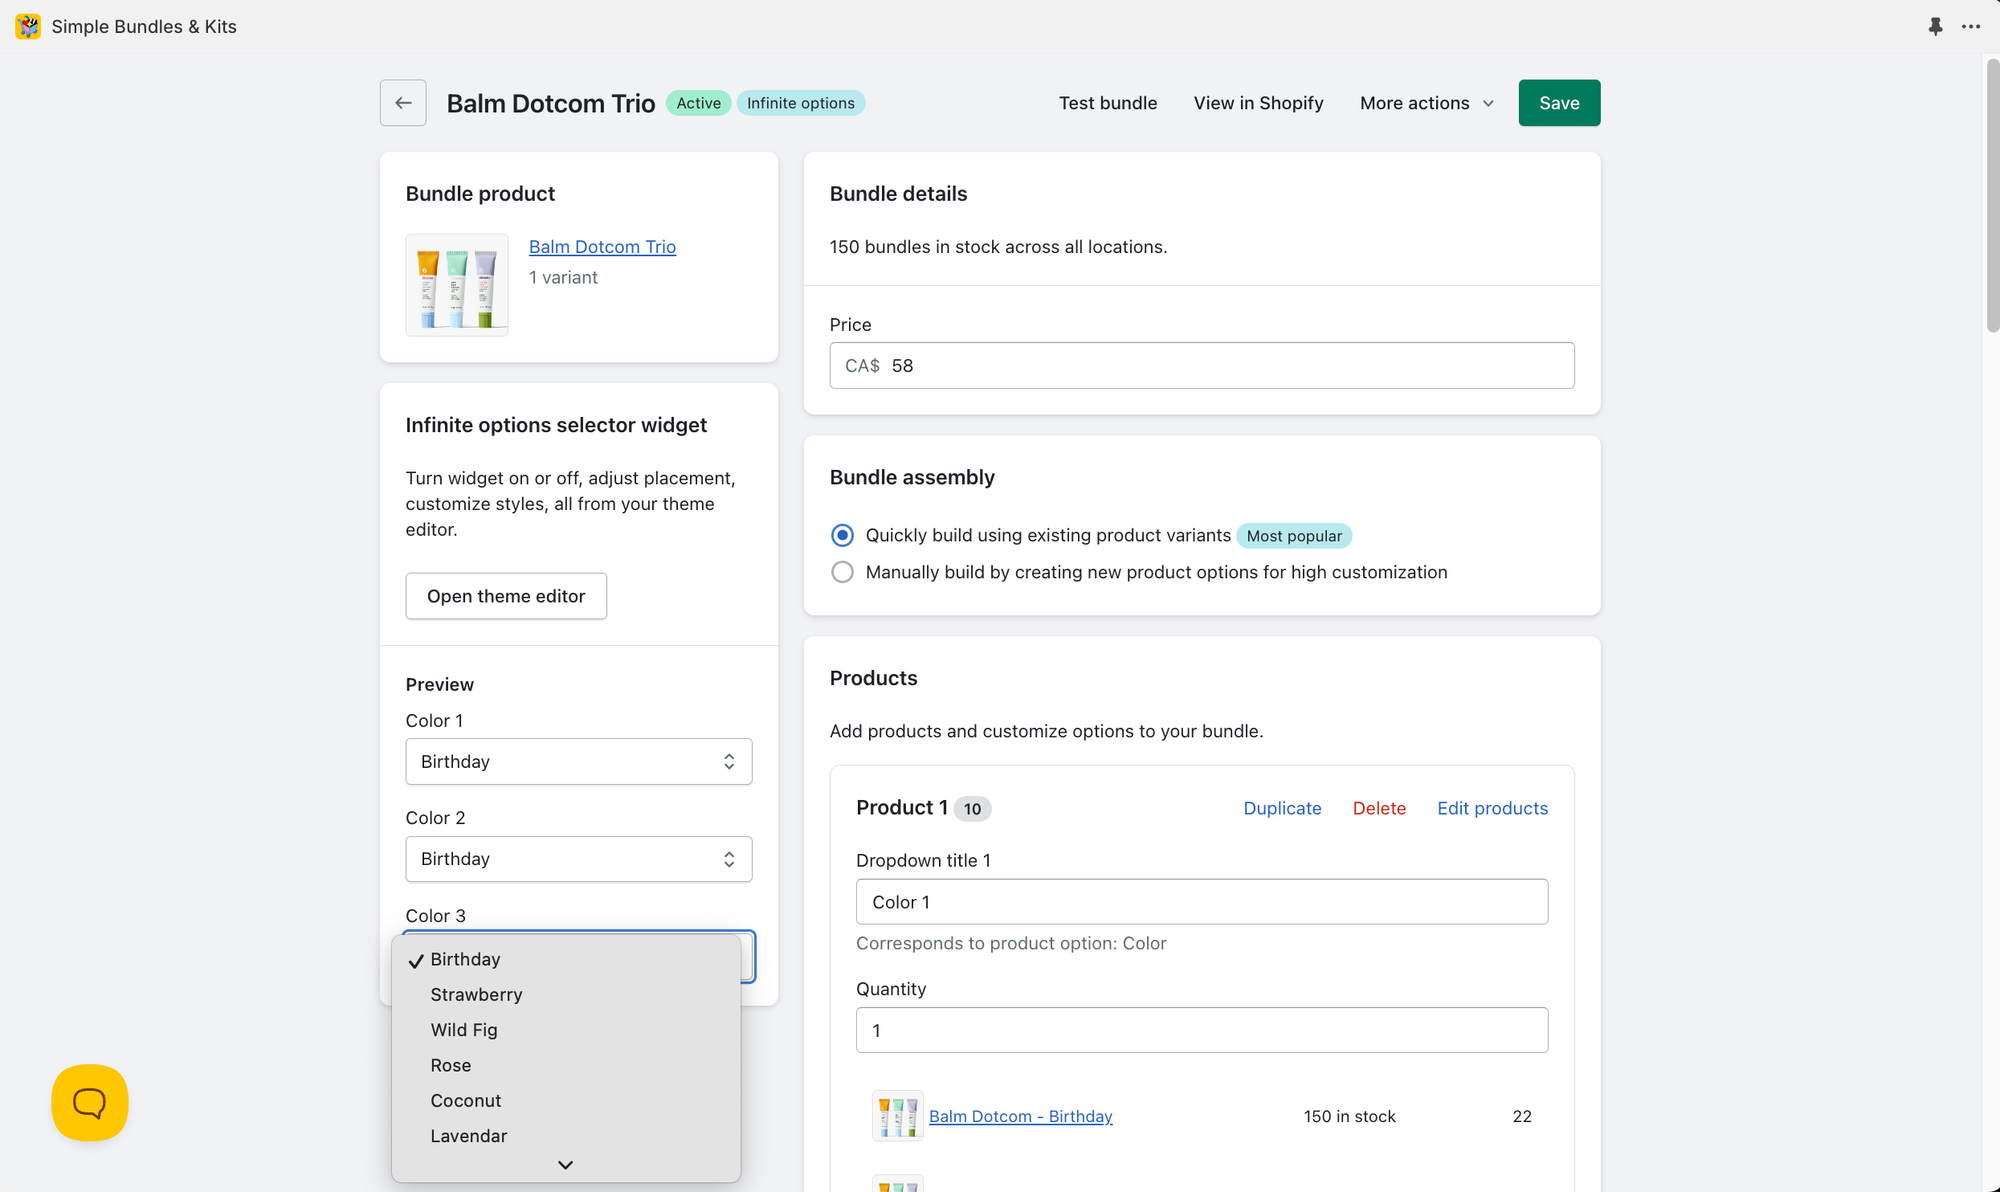Click the Open theme editor button

506,596
